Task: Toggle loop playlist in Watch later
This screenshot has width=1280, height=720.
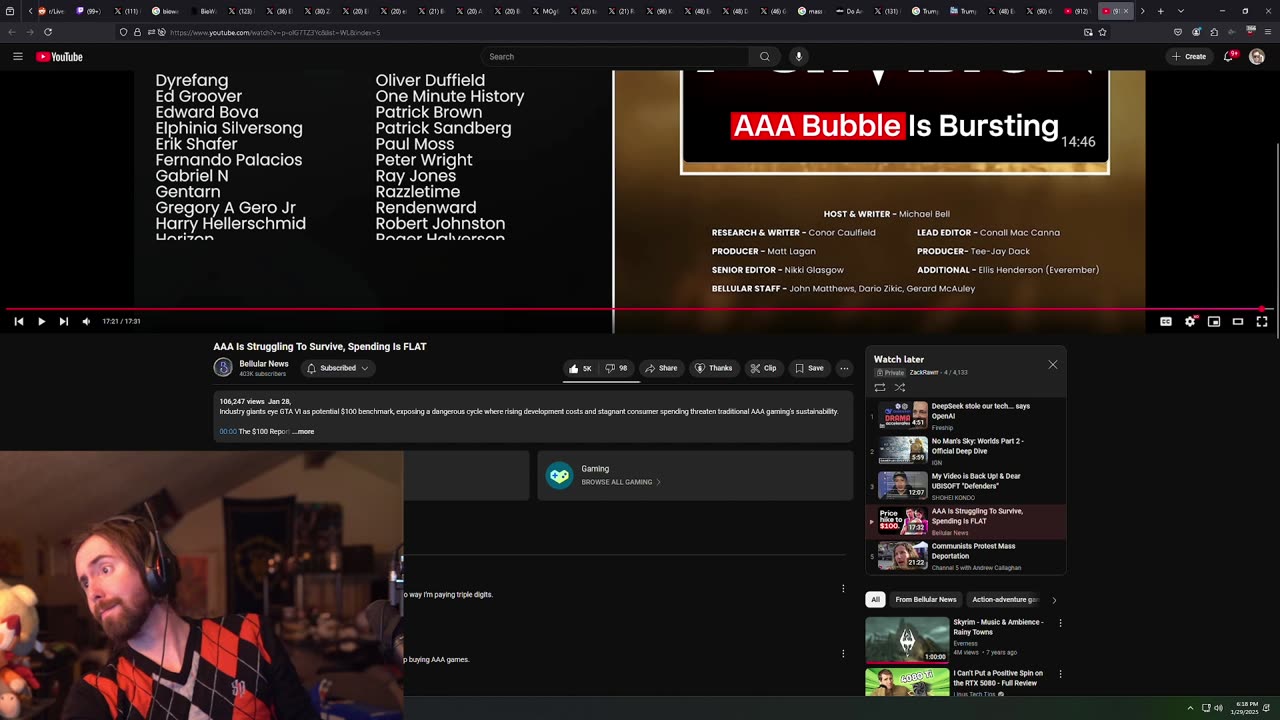Action: (880, 387)
